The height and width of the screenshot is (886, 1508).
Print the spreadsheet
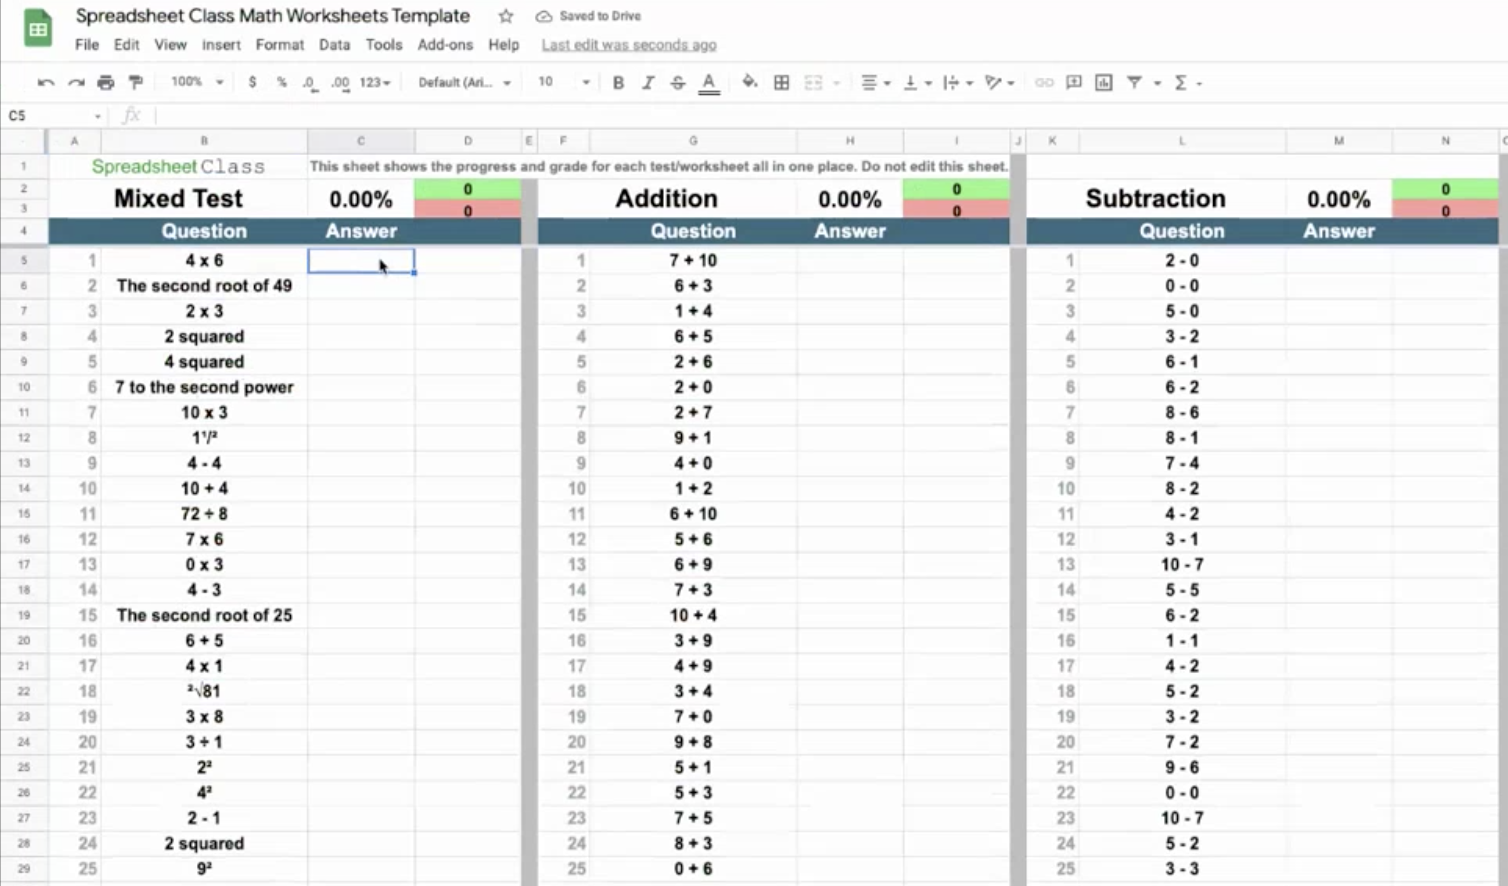point(106,82)
